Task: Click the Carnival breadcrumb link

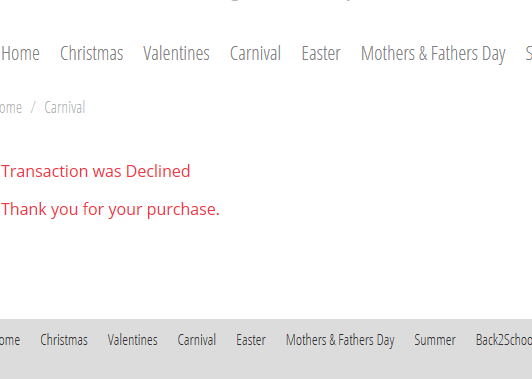Action: tap(65, 108)
